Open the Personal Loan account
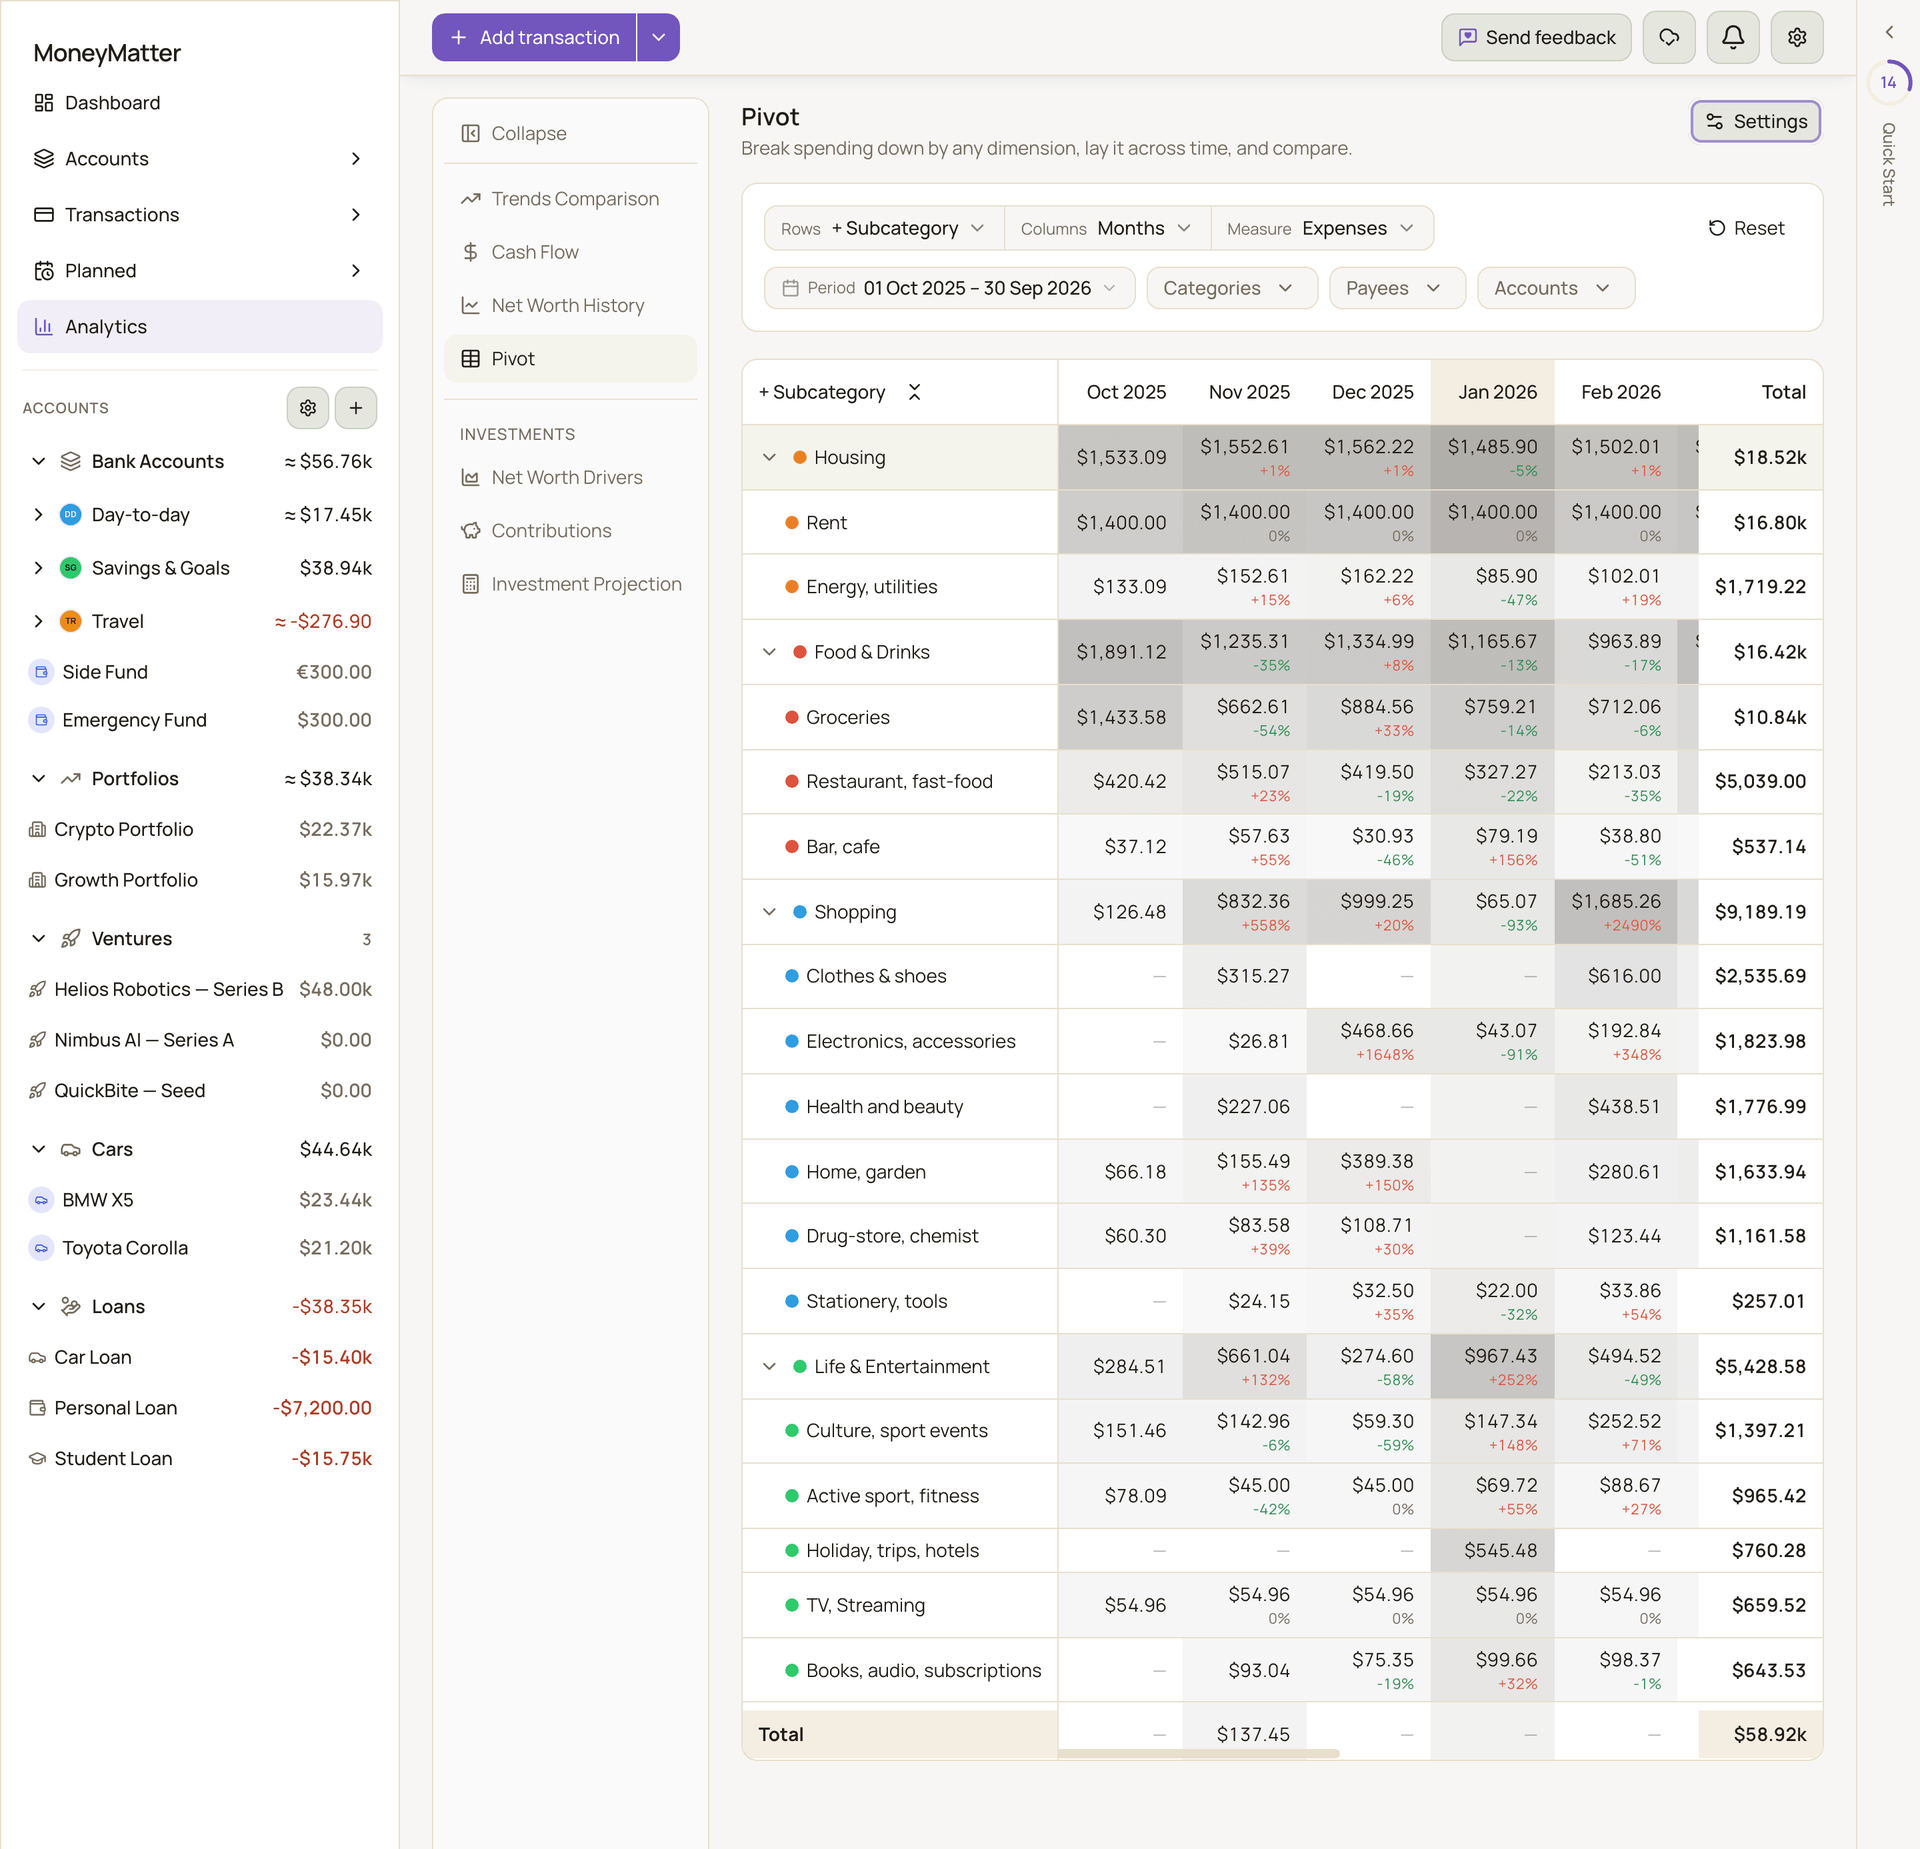 tap(200, 1408)
